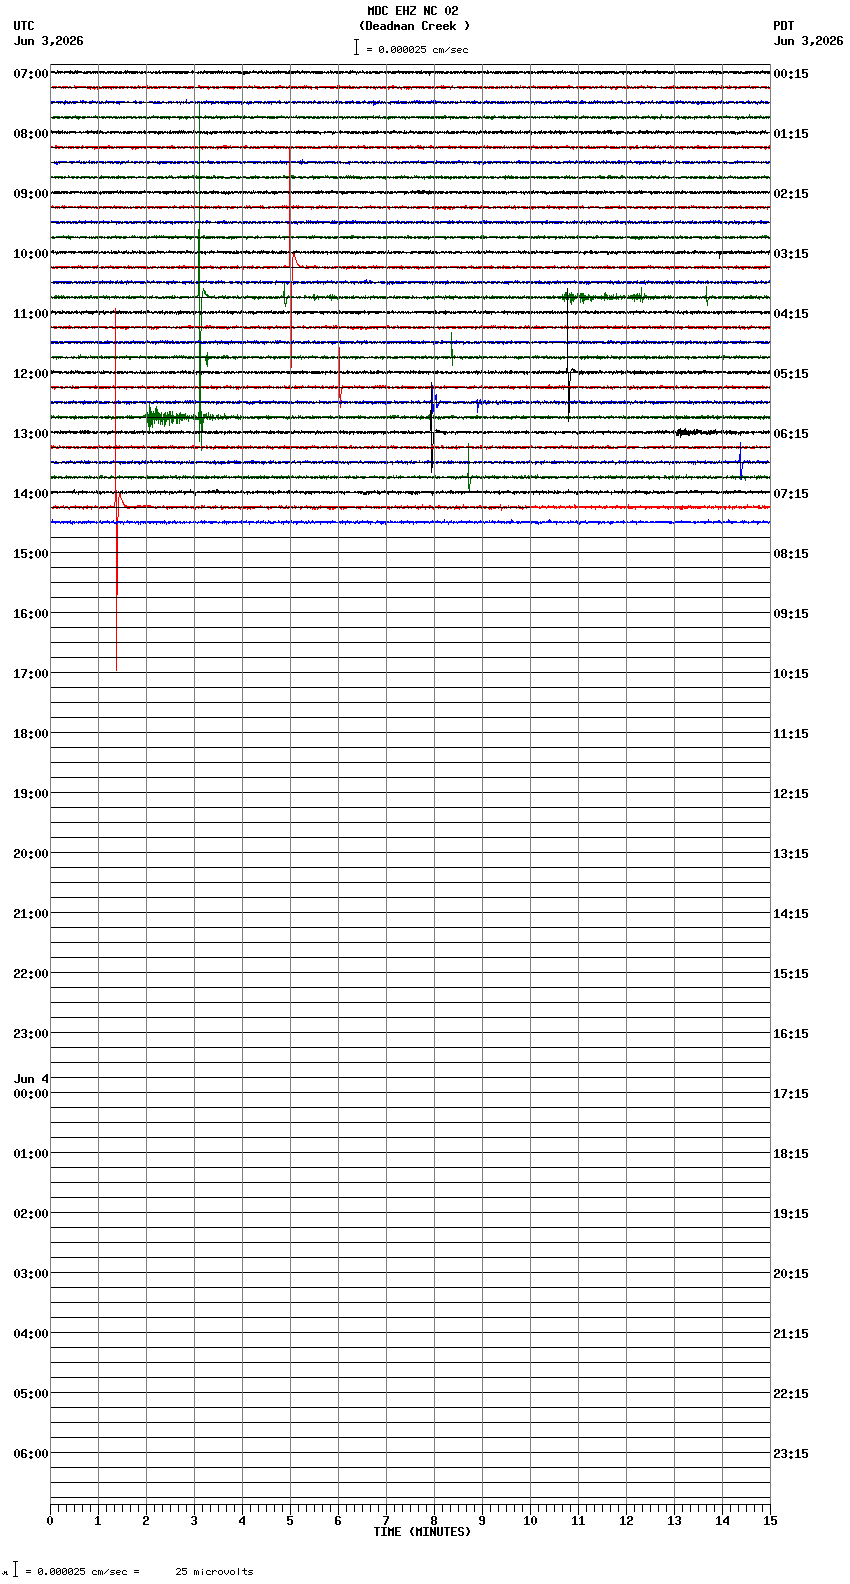Click the '15:00' UTC time label
The height and width of the screenshot is (1584, 850).
pyautogui.click(x=31, y=554)
